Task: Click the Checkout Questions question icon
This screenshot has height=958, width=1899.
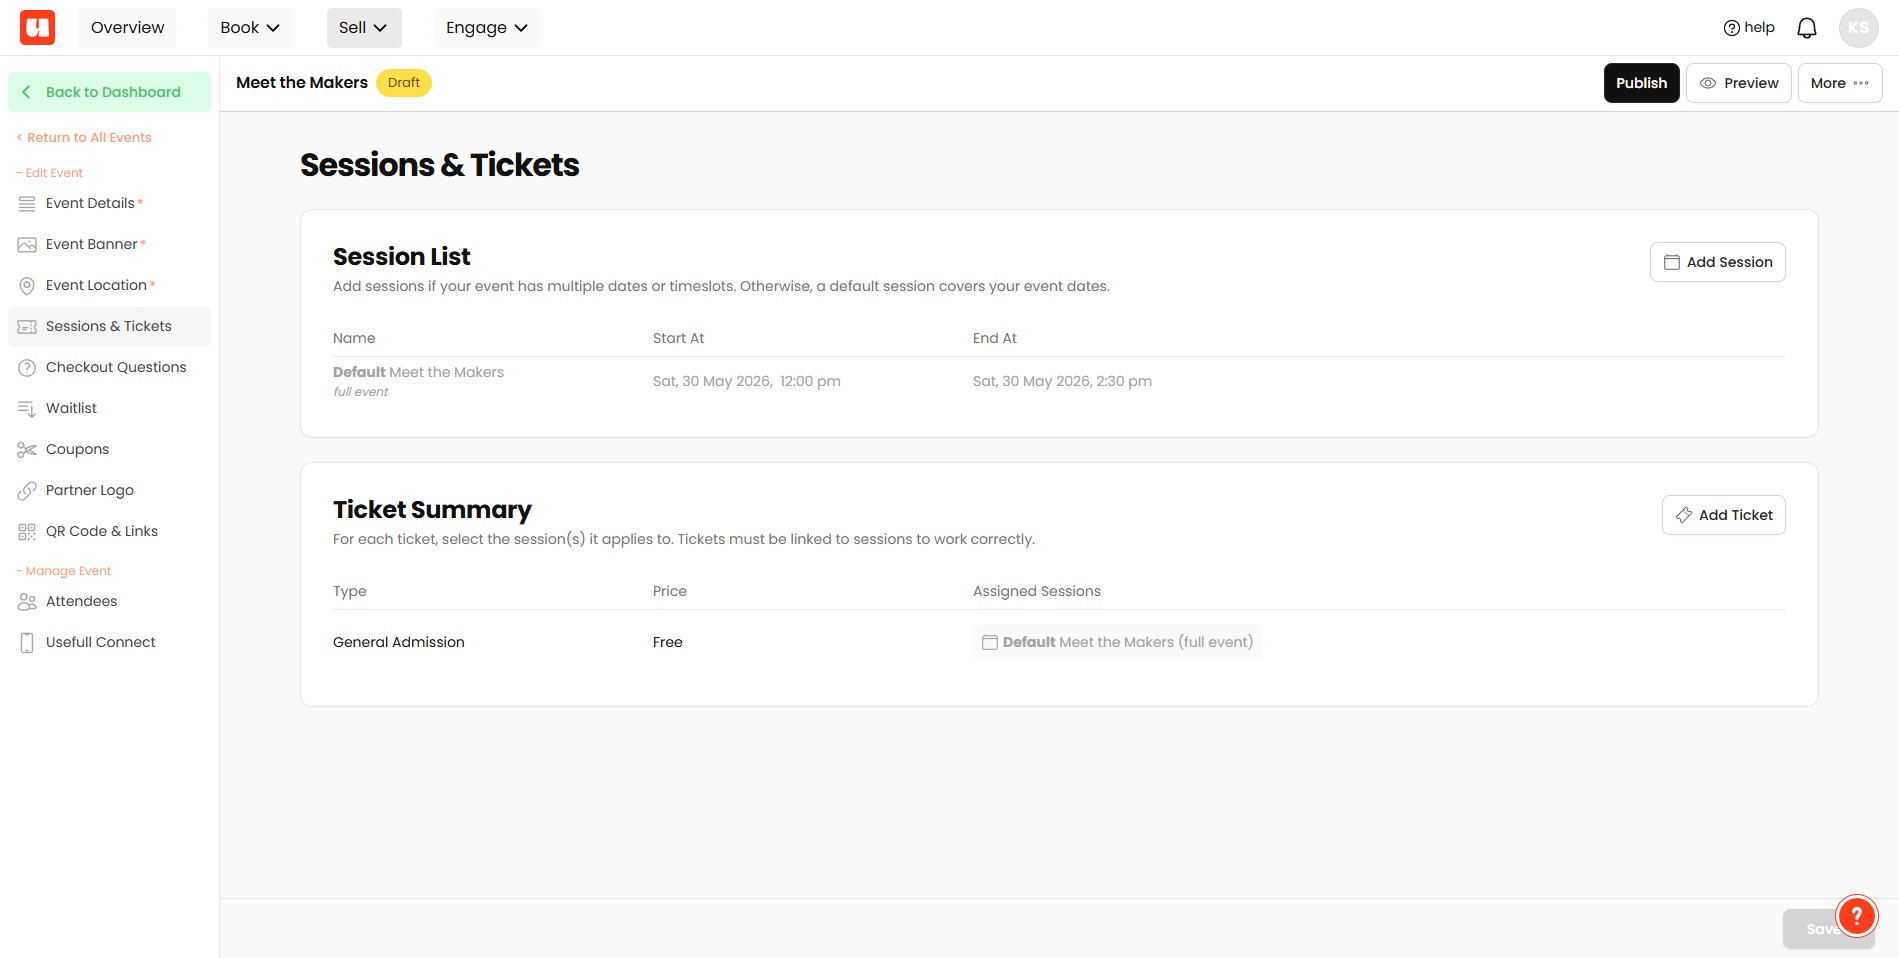Action: pos(27,368)
